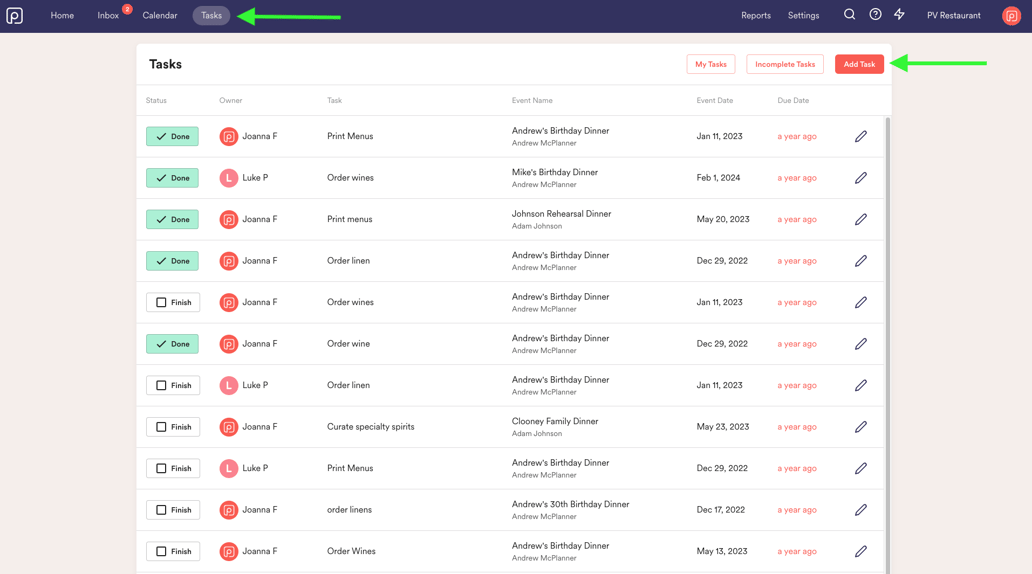Edit the Order Wines task for May 13, 2023
1032x574 pixels.
click(x=861, y=551)
